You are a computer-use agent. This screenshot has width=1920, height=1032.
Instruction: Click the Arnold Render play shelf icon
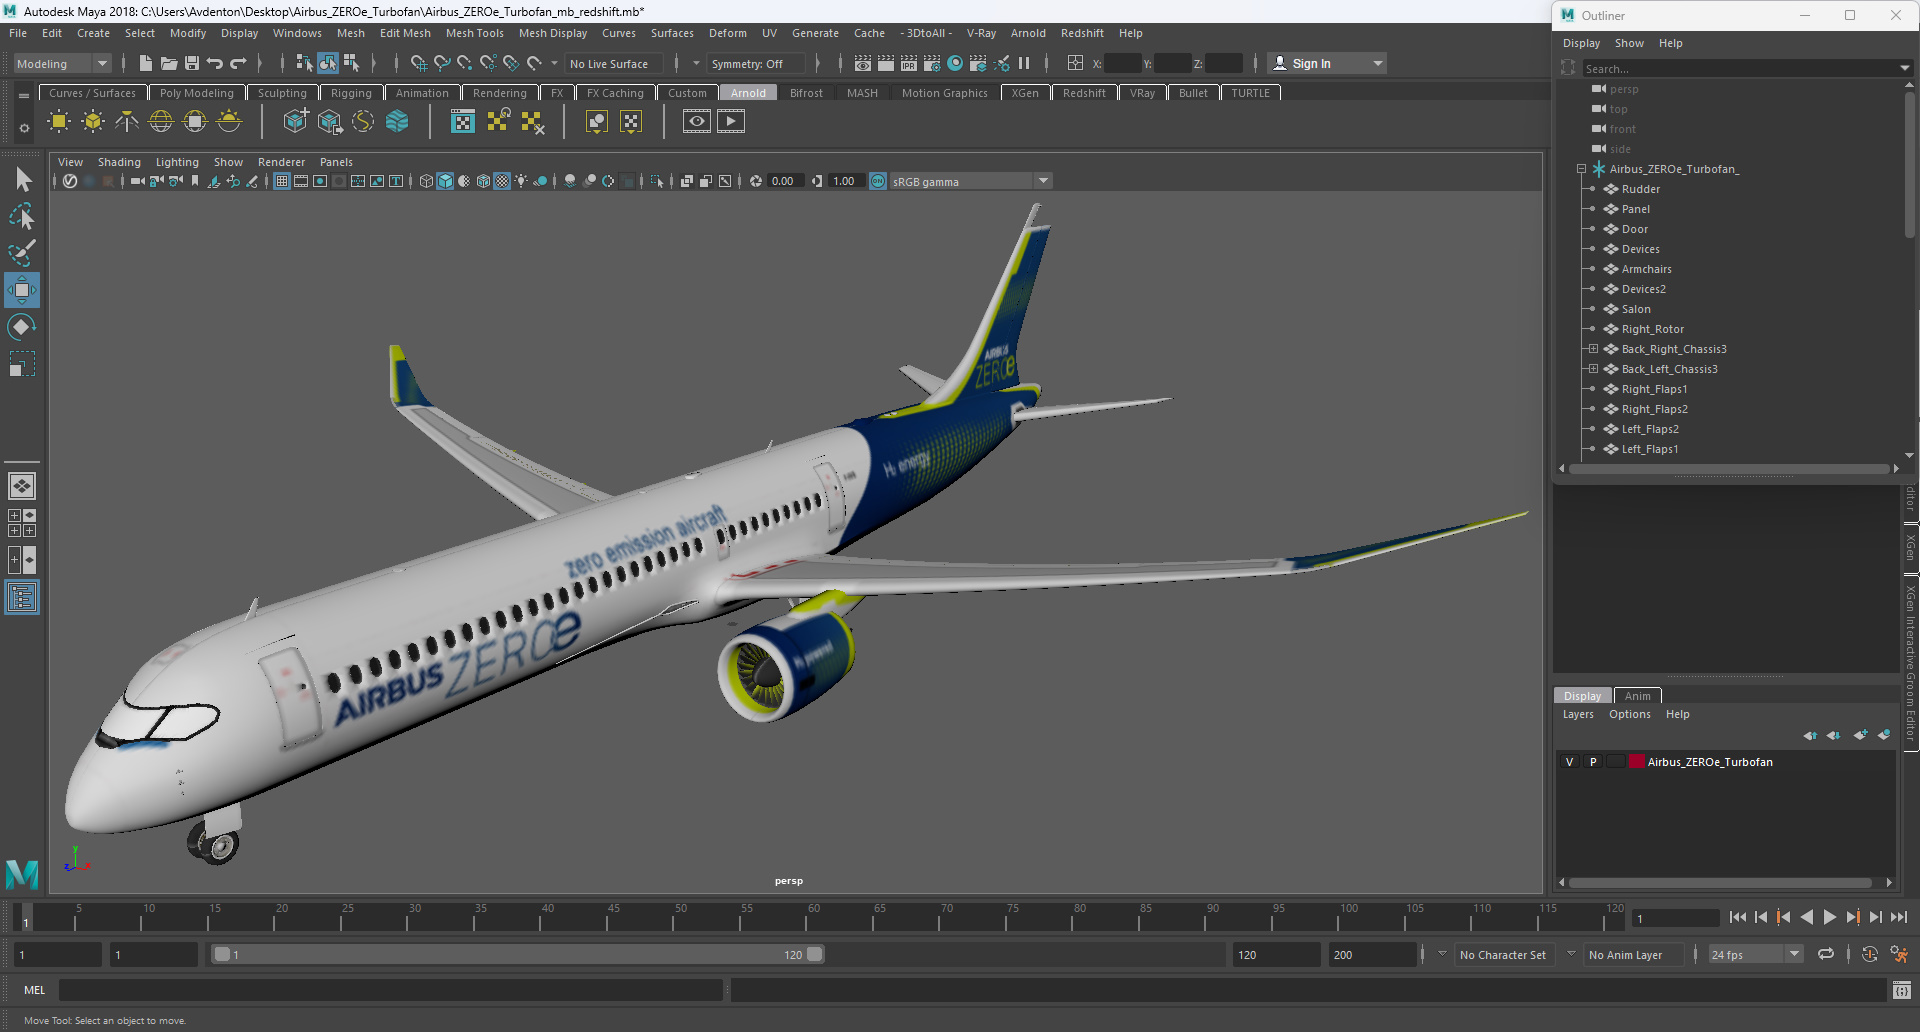click(x=731, y=122)
